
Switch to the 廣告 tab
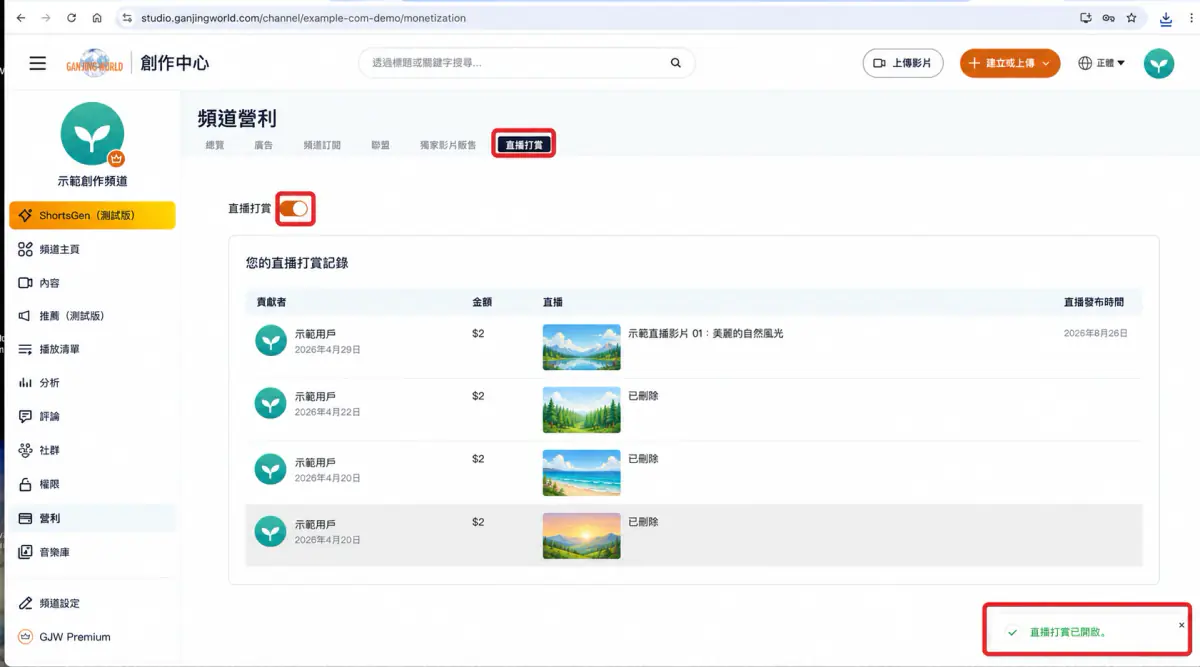pos(263,145)
